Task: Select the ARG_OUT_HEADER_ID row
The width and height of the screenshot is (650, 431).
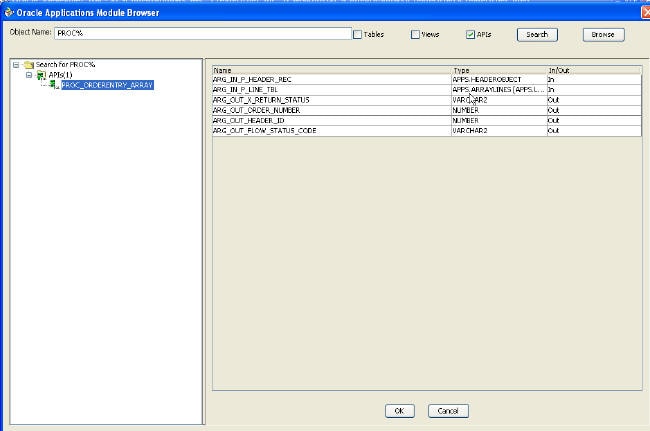Action: click(x=427, y=120)
